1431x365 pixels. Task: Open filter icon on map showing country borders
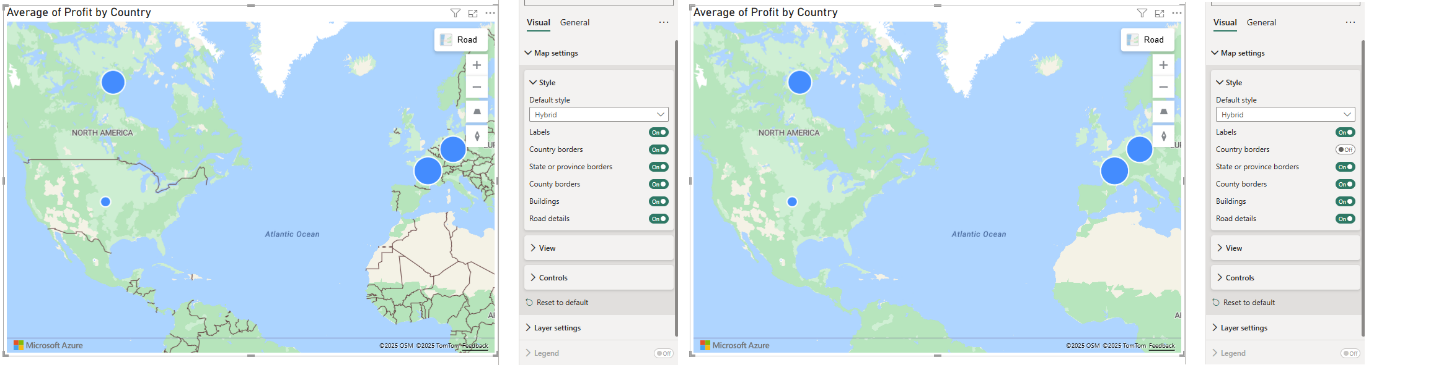coord(455,13)
